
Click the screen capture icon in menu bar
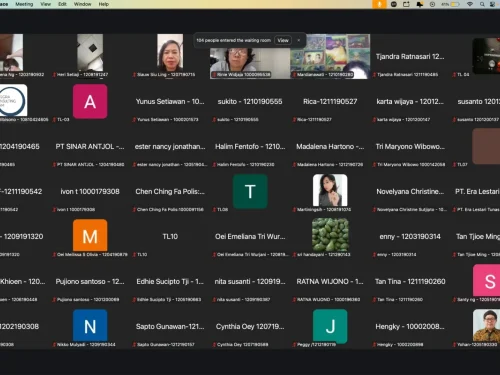tap(406, 4)
